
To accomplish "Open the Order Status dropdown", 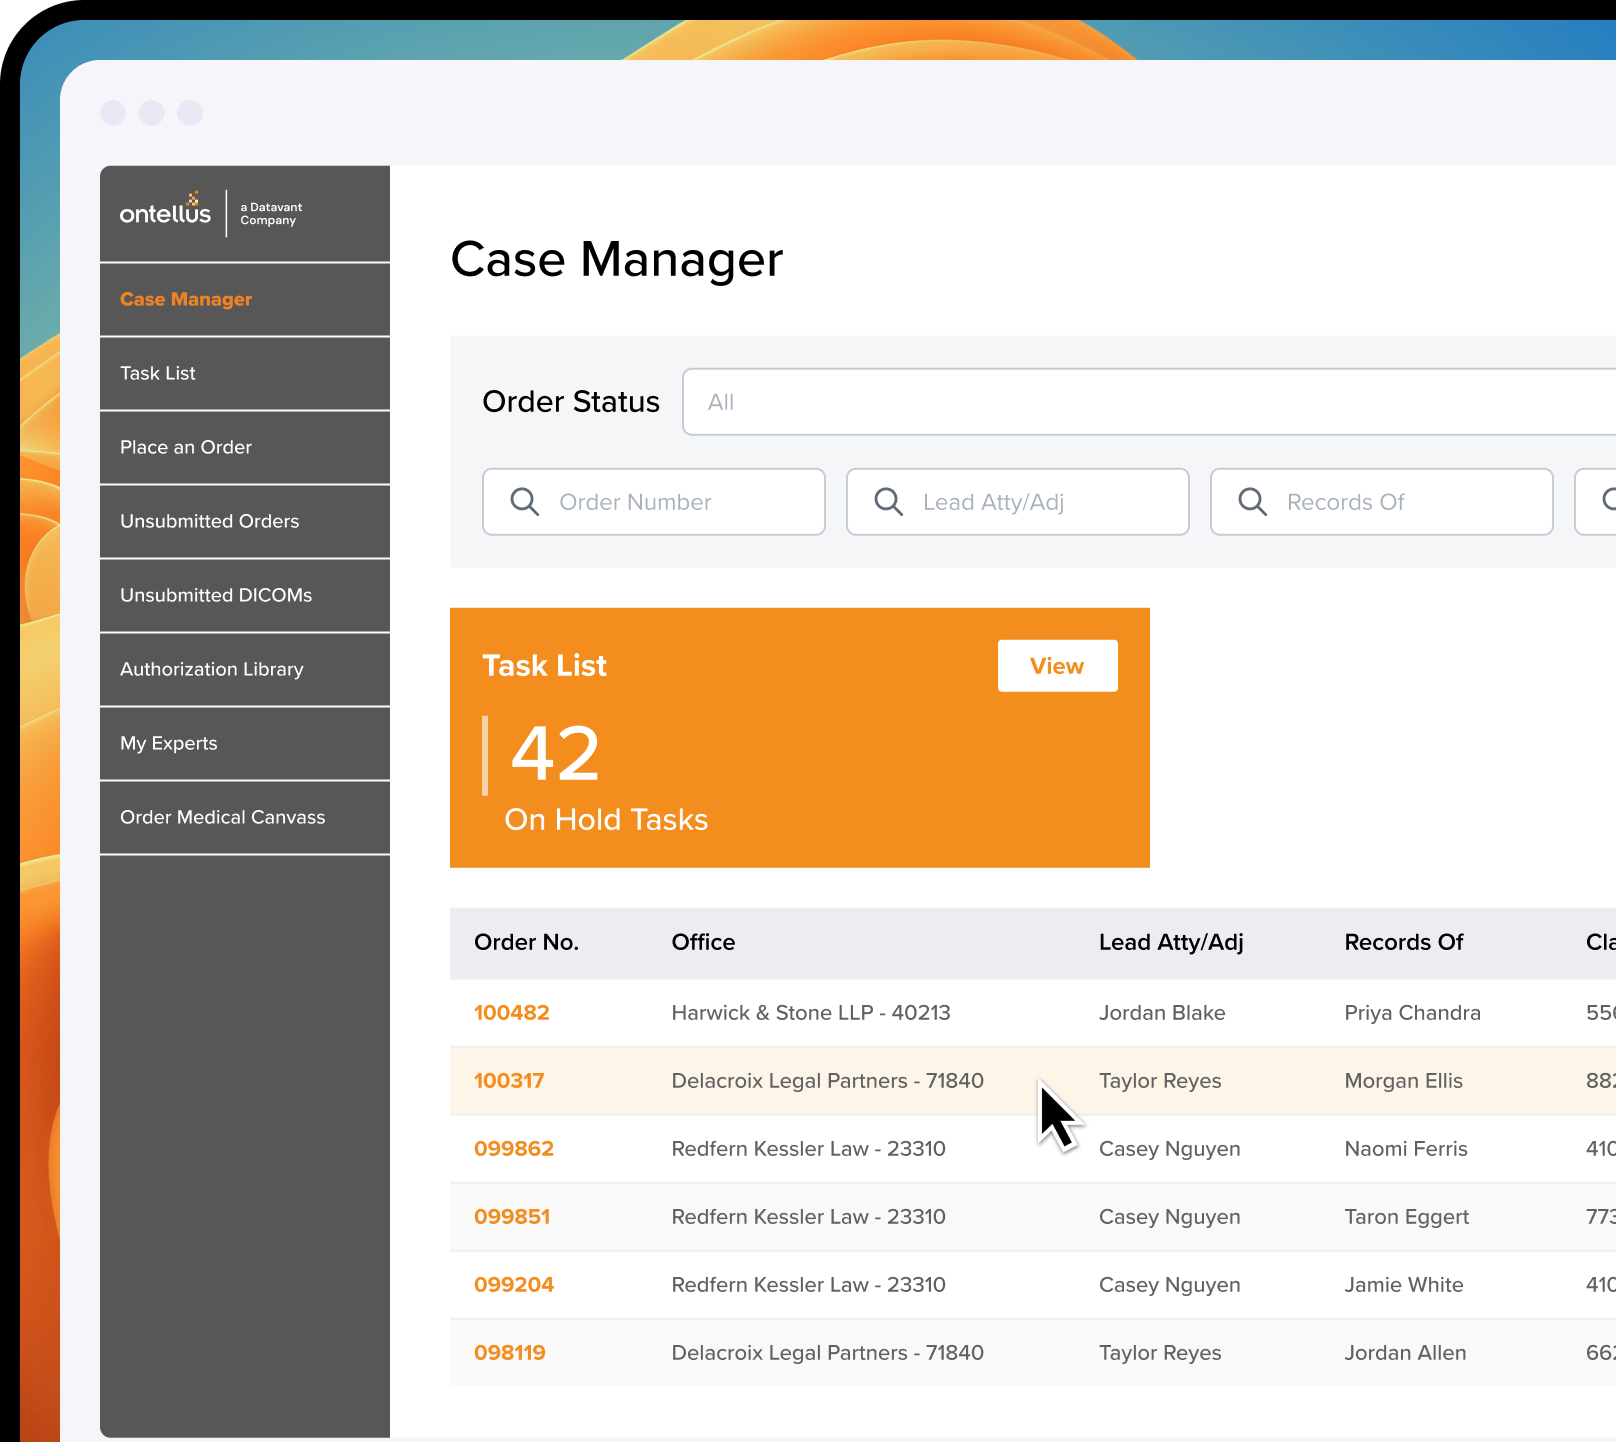I will [1149, 402].
